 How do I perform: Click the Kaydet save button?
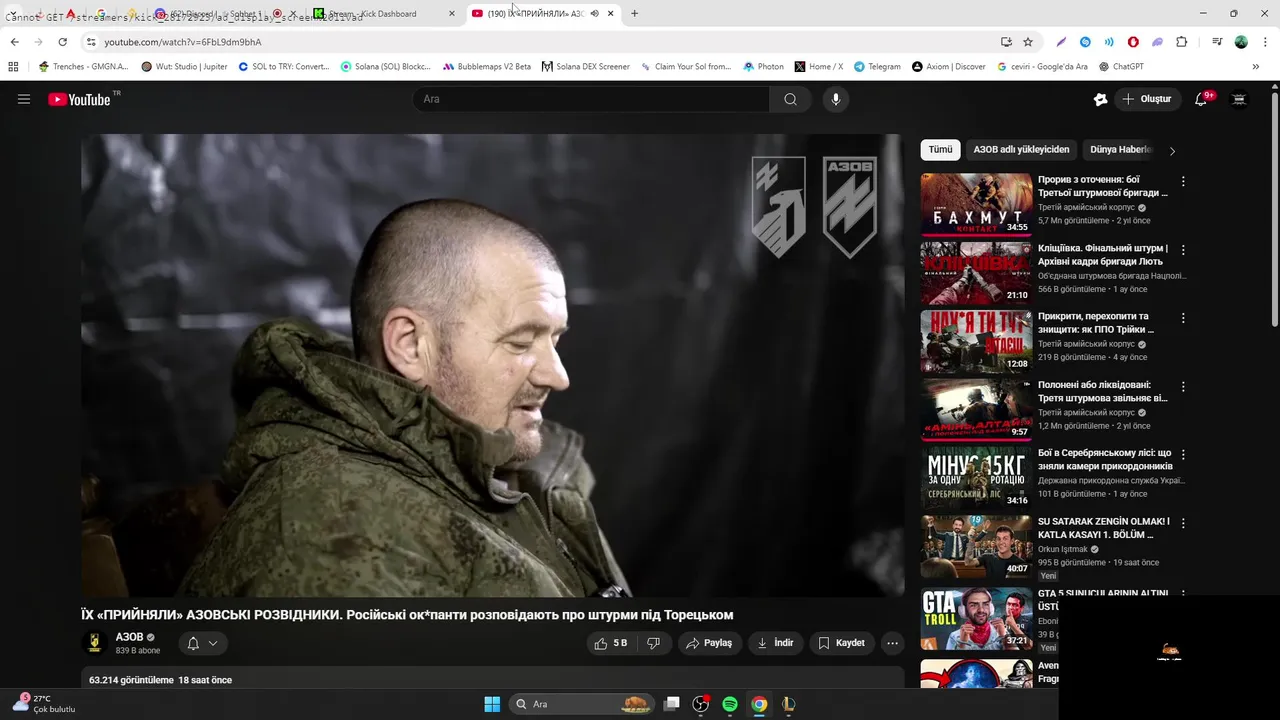pos(841,643)
